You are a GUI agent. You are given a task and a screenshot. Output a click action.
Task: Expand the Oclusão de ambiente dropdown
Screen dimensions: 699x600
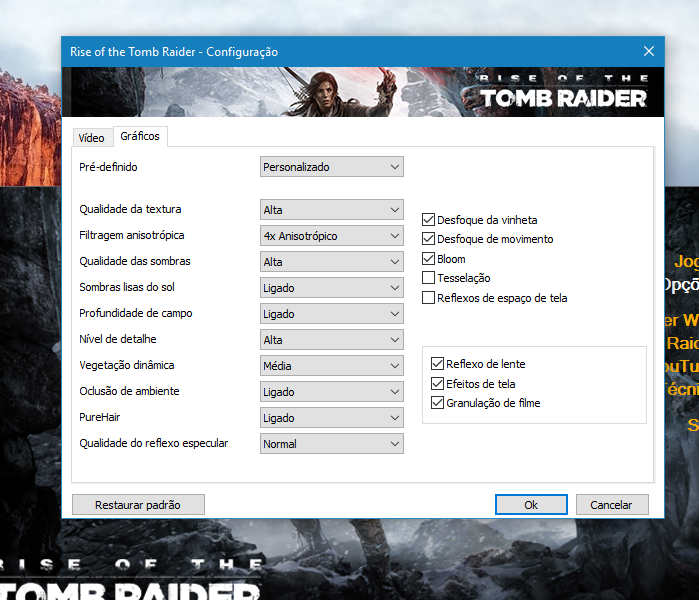(332, 392)
